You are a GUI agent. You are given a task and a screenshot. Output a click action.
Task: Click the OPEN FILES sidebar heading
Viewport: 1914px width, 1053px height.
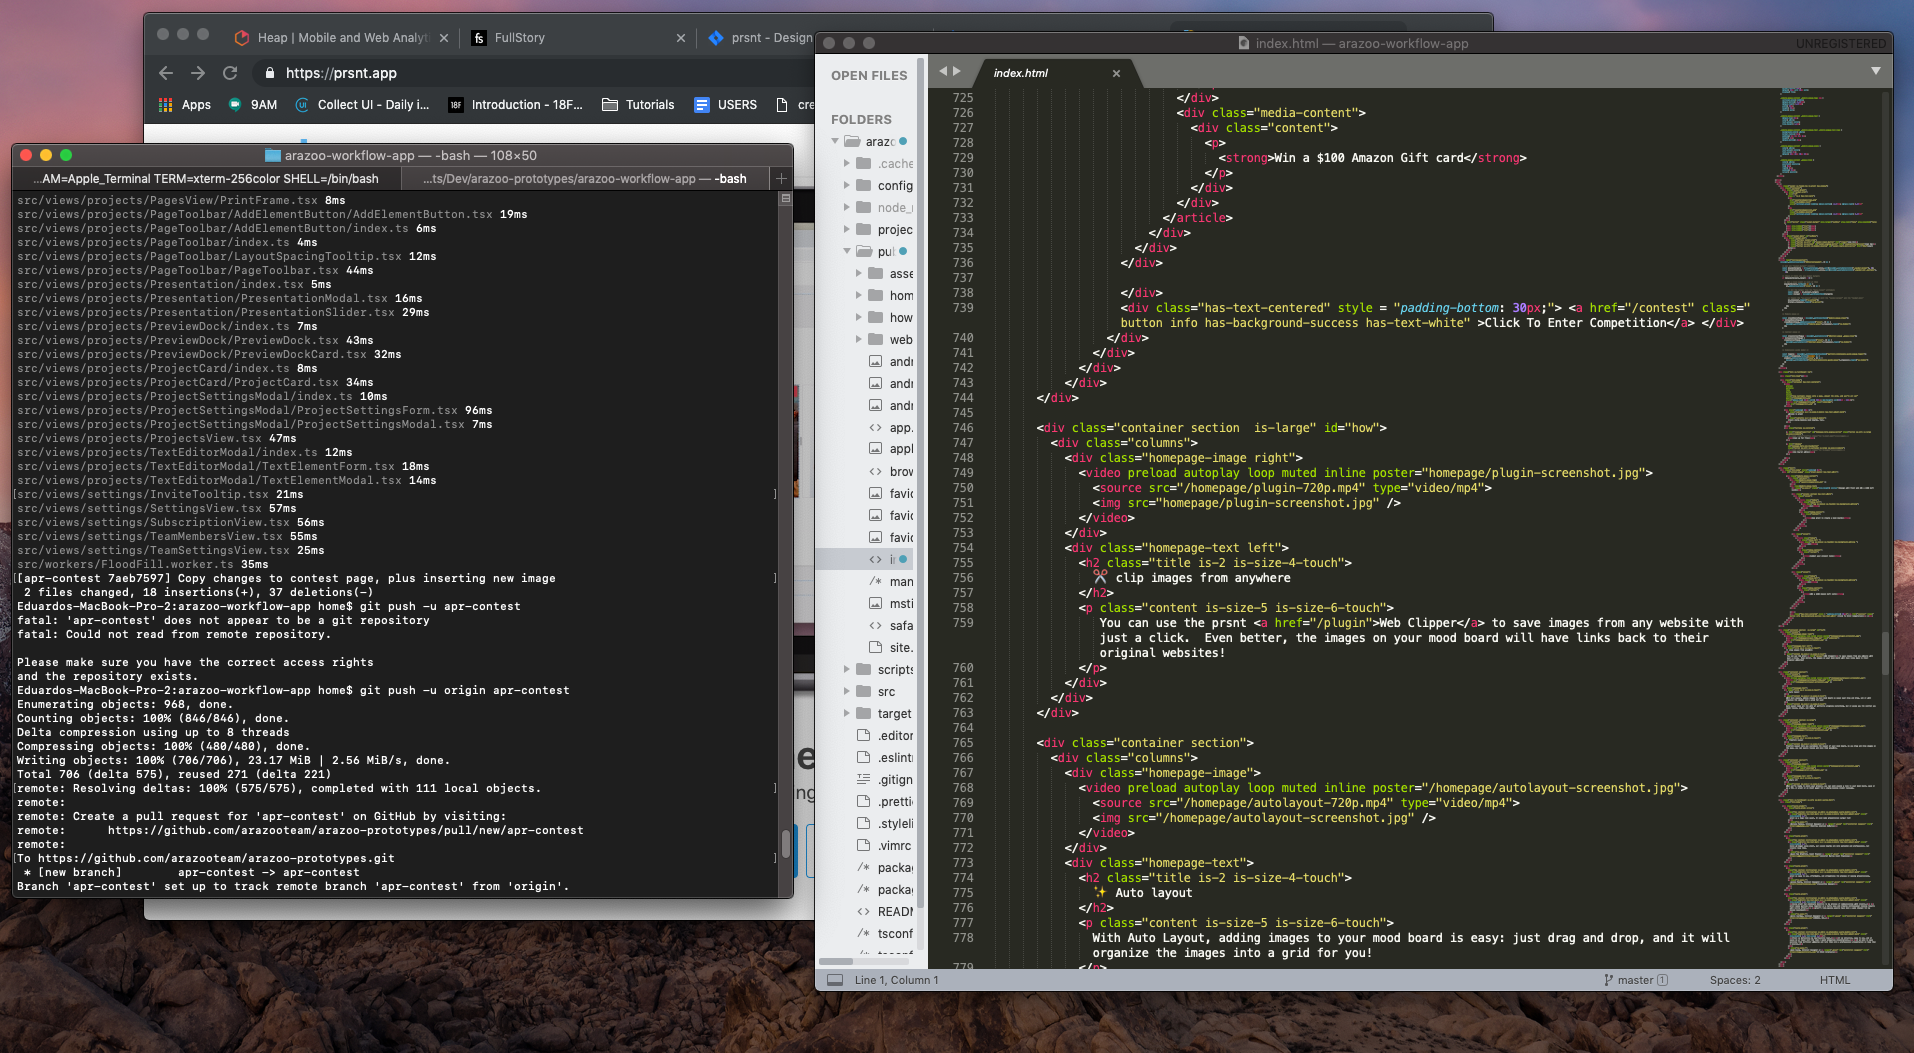(869, 75)
